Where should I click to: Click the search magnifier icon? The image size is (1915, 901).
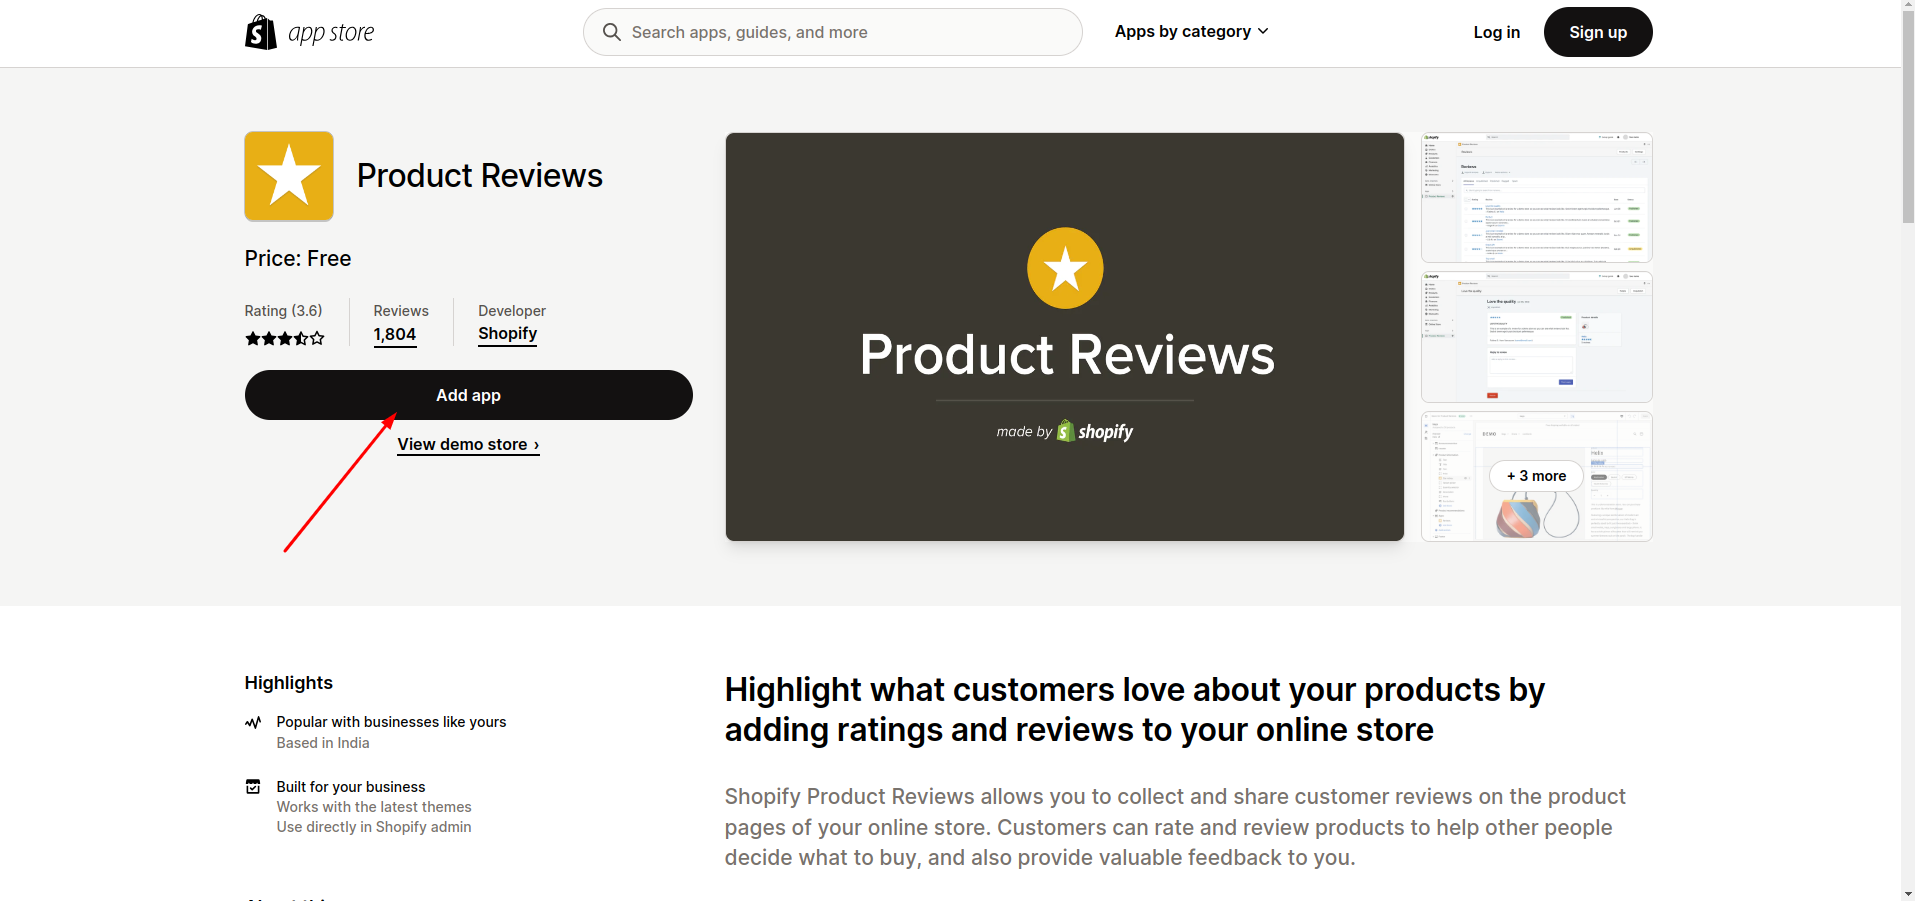click(612, 32)
